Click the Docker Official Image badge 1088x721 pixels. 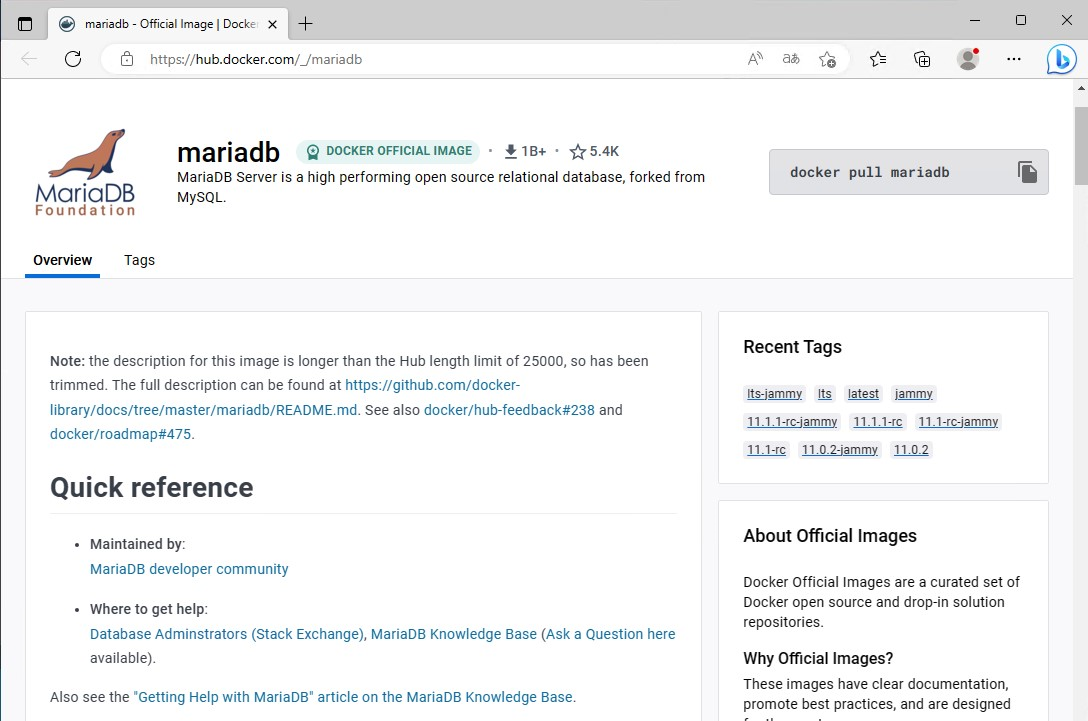[389, 151]
